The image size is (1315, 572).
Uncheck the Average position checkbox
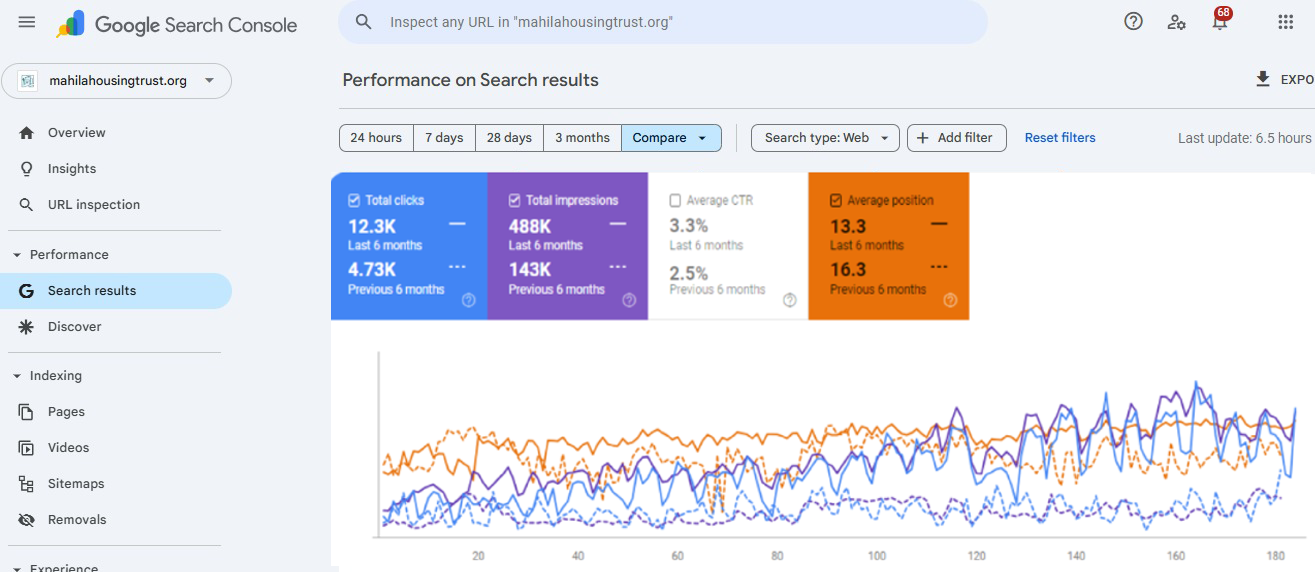pos(836,200)
